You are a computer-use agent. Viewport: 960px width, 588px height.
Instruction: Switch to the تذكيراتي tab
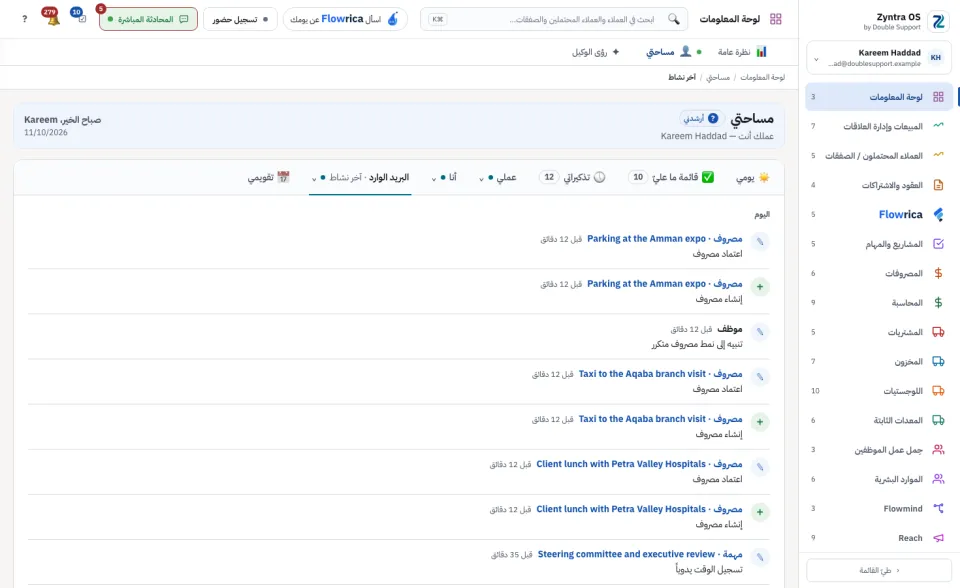pos(572,177)
